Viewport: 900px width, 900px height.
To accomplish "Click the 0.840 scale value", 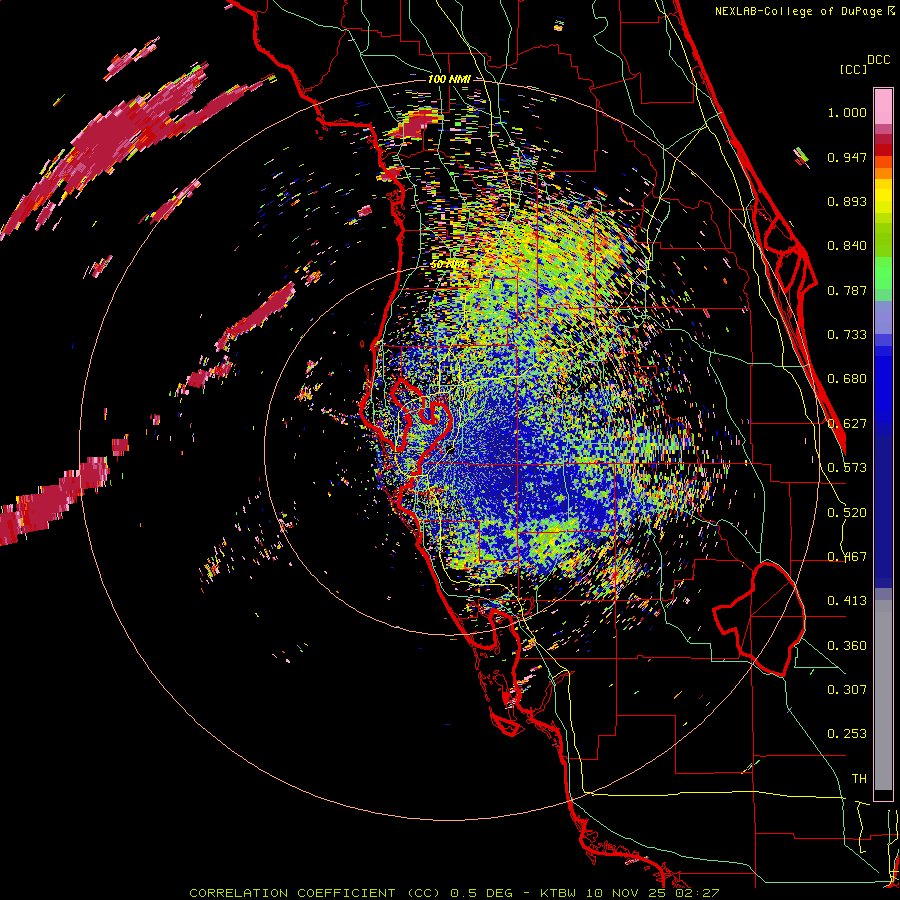I will pyautogui.click(x=847, y=246).
